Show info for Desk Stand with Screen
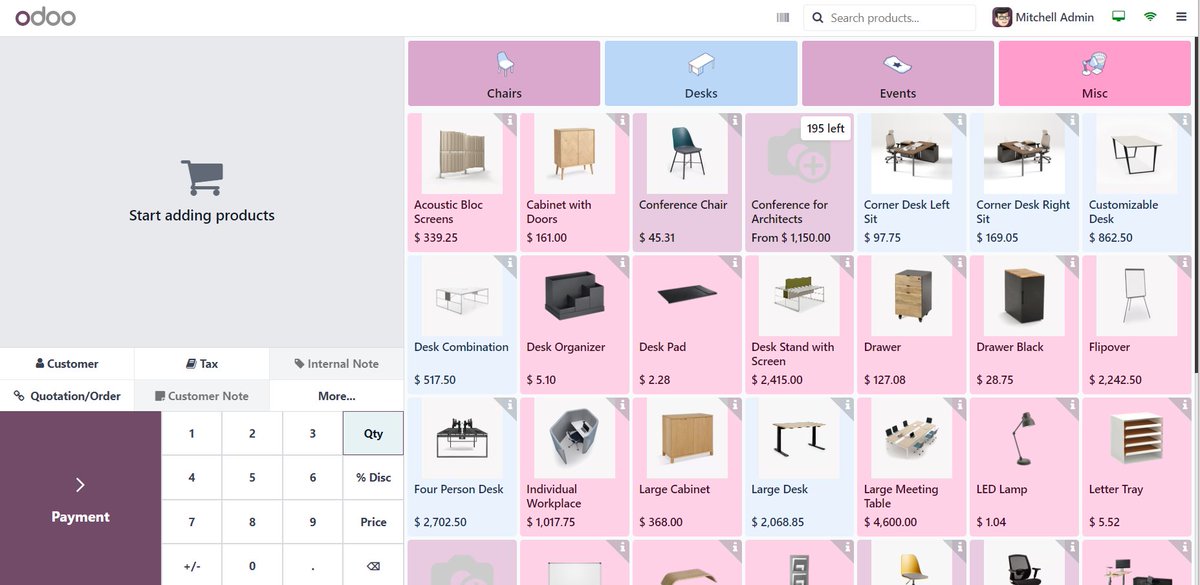 coord(847,262)
